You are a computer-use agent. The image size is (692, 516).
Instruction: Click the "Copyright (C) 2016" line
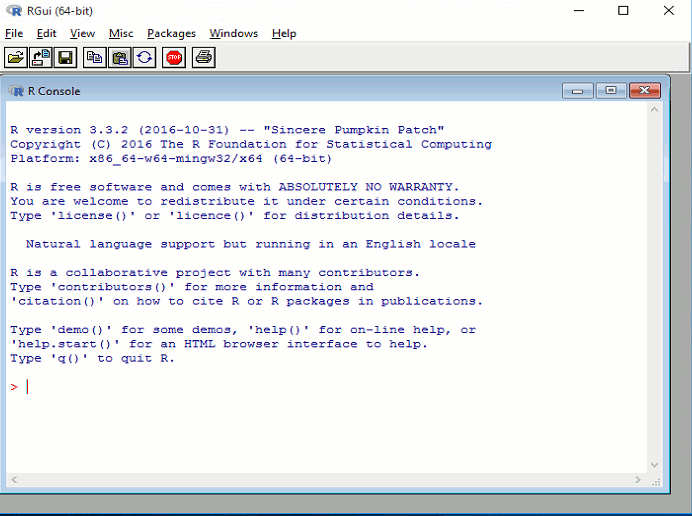tap(251, 144)
